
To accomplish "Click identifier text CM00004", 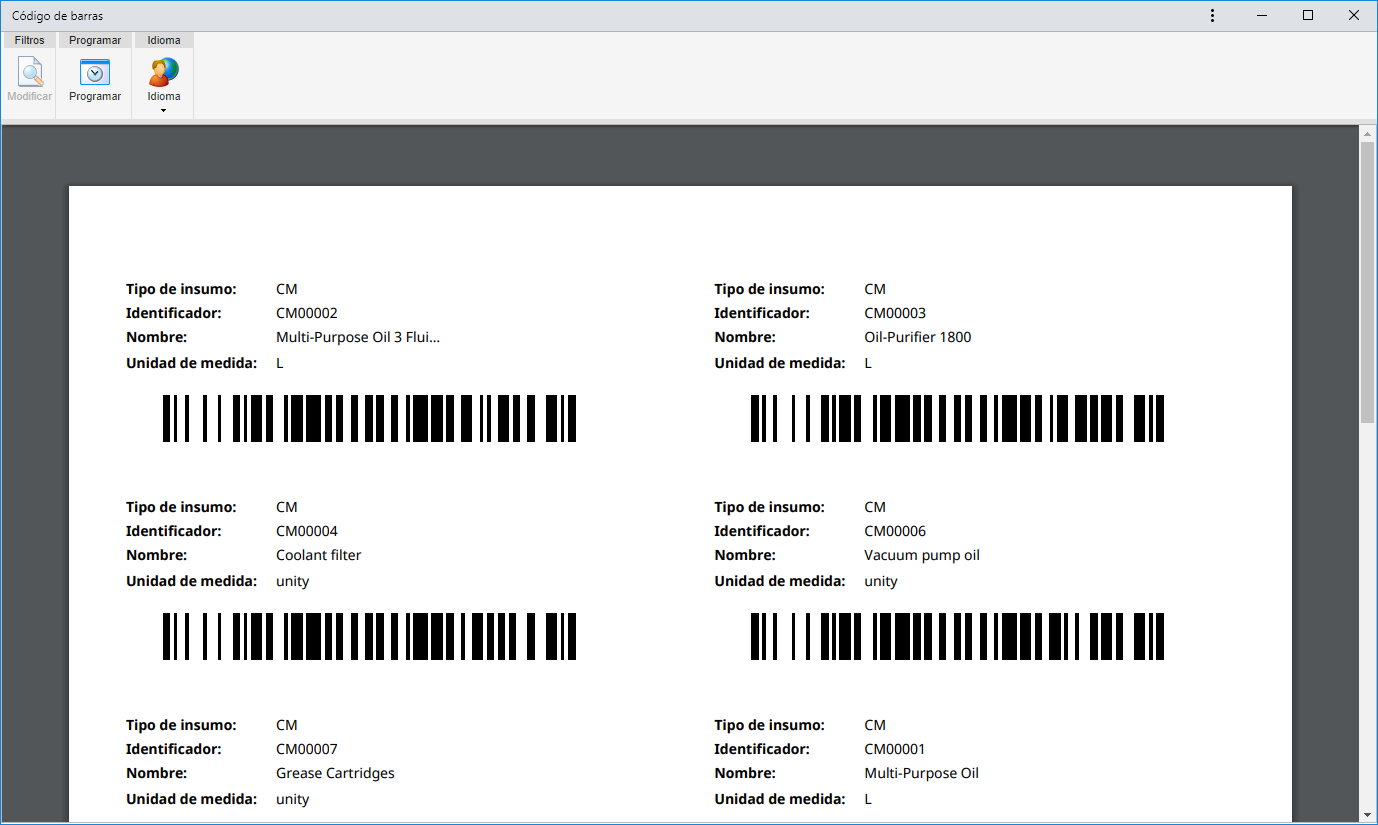I will click(307, 531).
